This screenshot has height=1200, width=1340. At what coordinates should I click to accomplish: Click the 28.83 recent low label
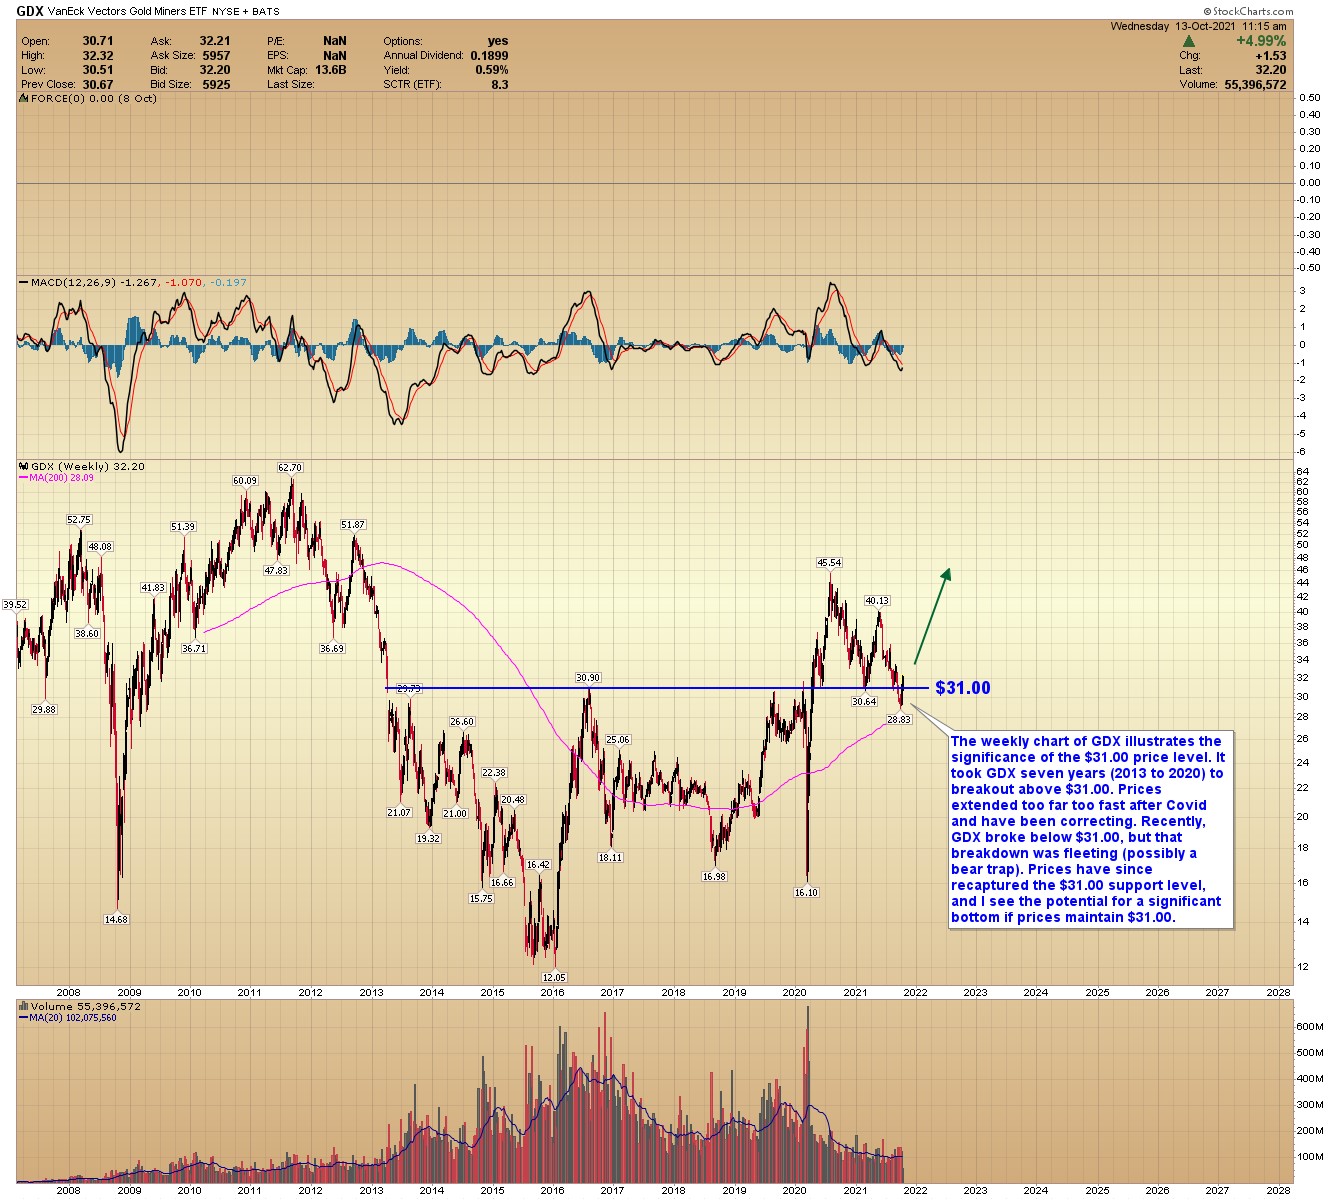[x=899, y=719]
